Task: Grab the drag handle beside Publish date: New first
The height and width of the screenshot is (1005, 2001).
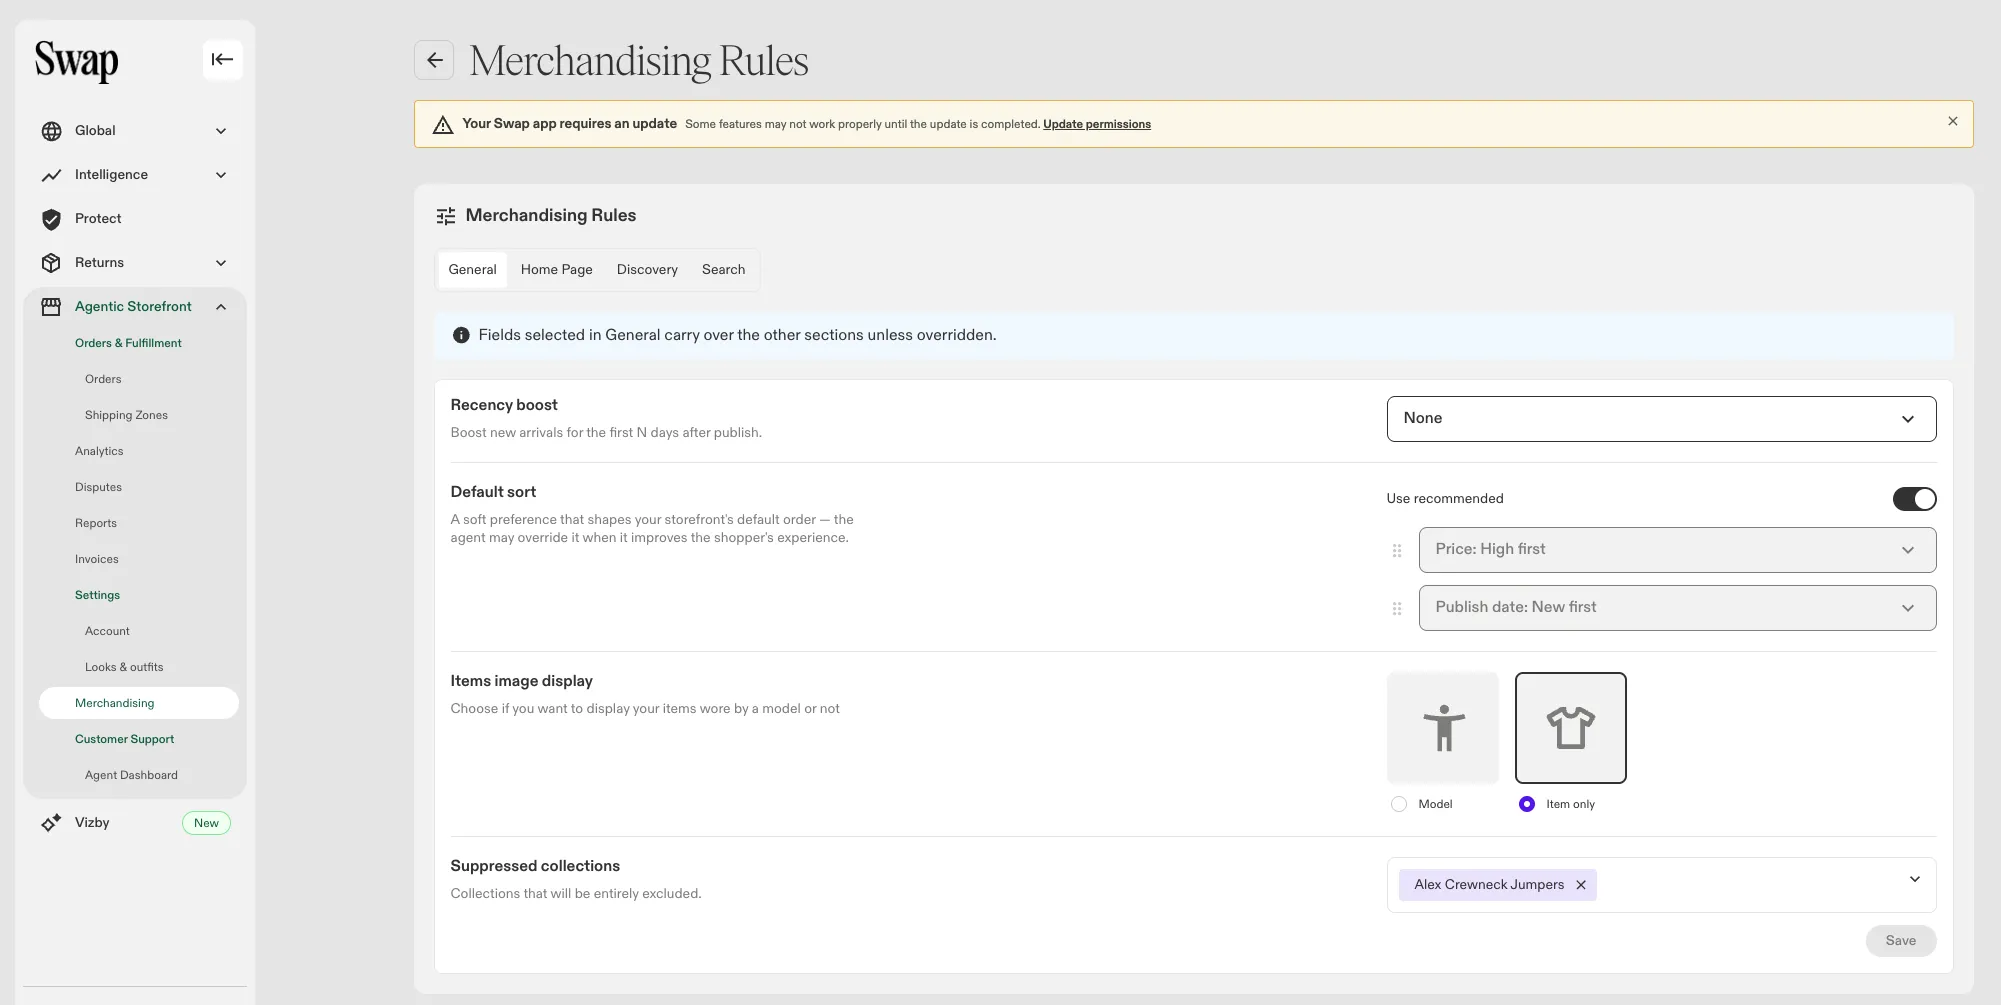Action: pyautogui.click(x=1397, y=608)
